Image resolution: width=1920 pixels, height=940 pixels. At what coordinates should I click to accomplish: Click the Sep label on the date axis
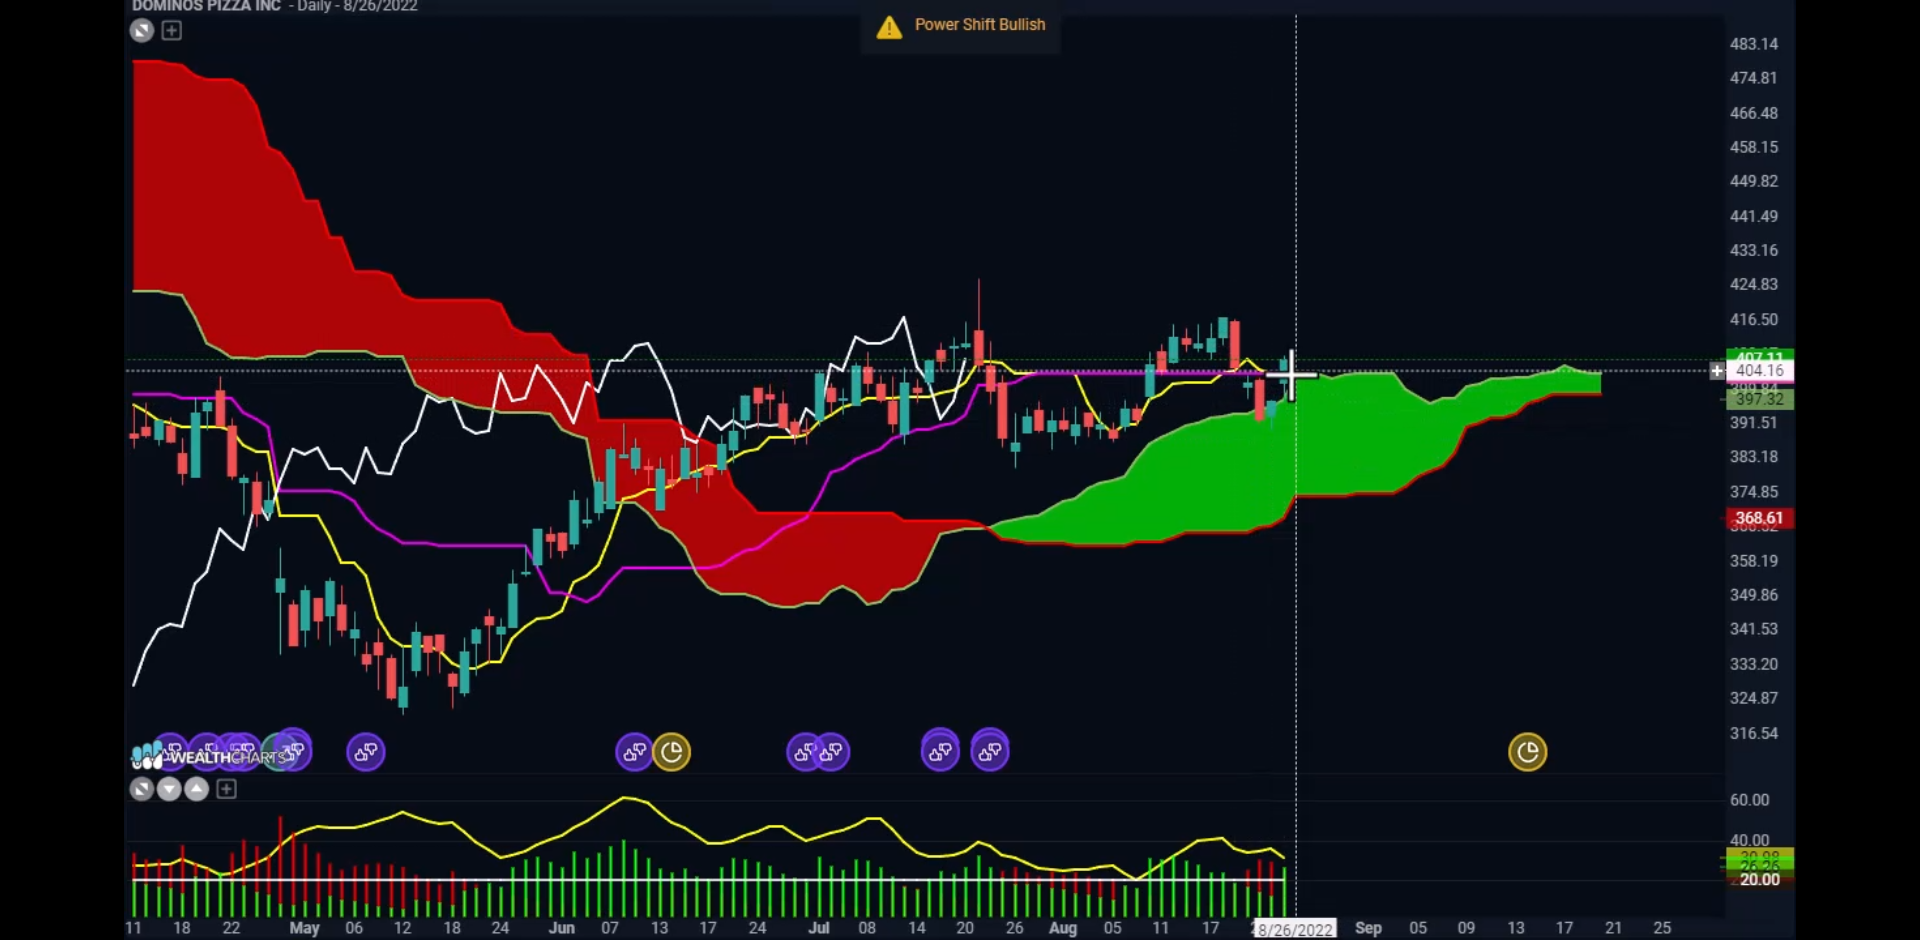(1368, 929)
